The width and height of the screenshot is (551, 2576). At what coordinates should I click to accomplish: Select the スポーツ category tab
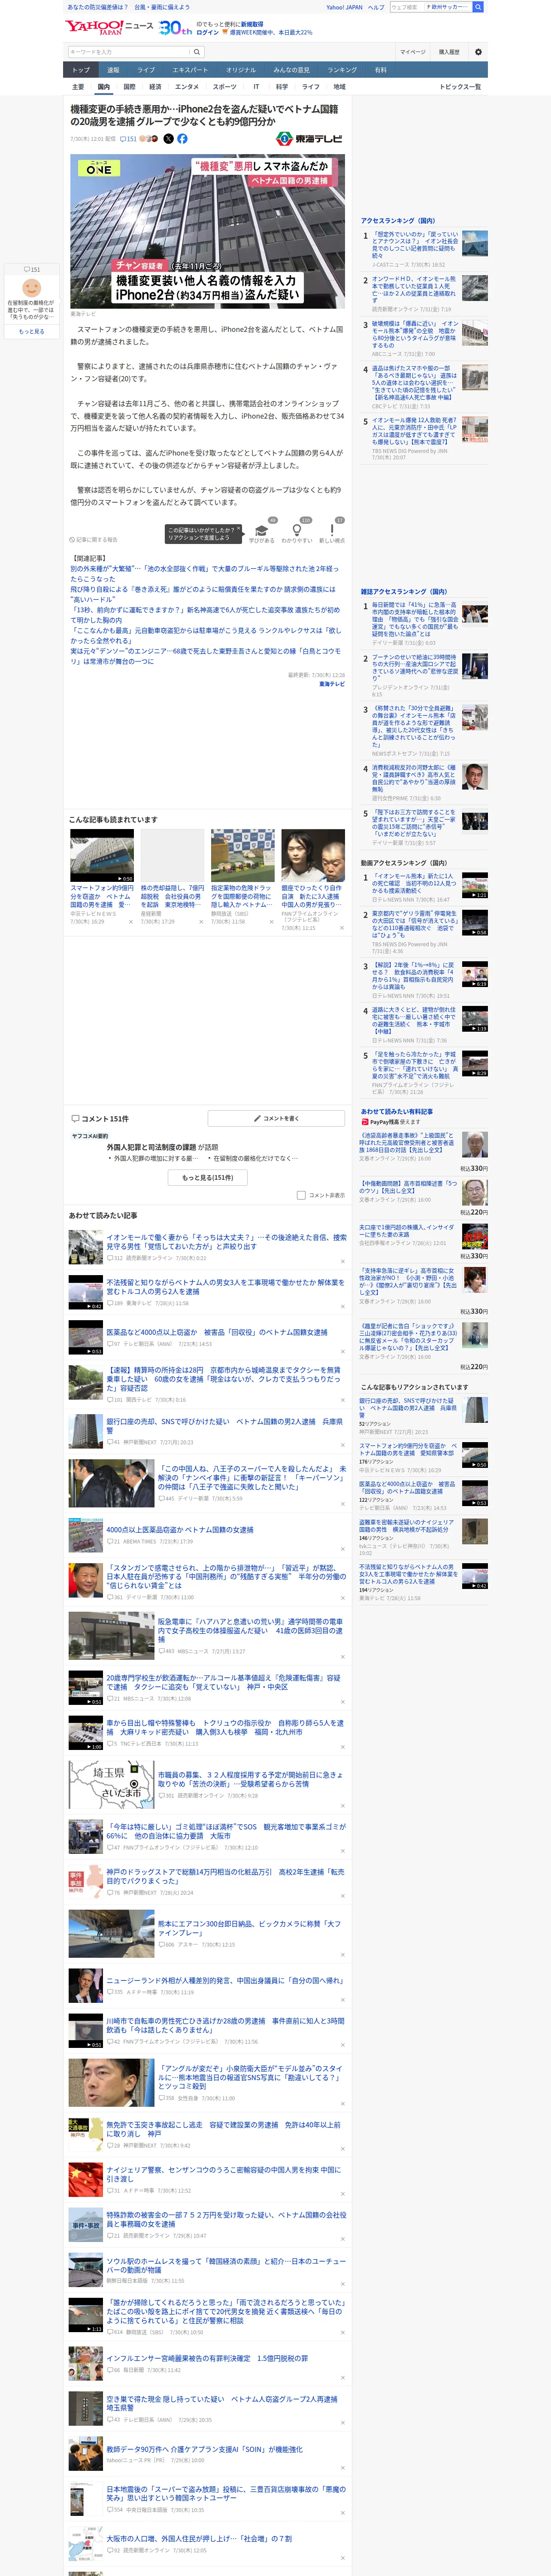pos(225,87)
